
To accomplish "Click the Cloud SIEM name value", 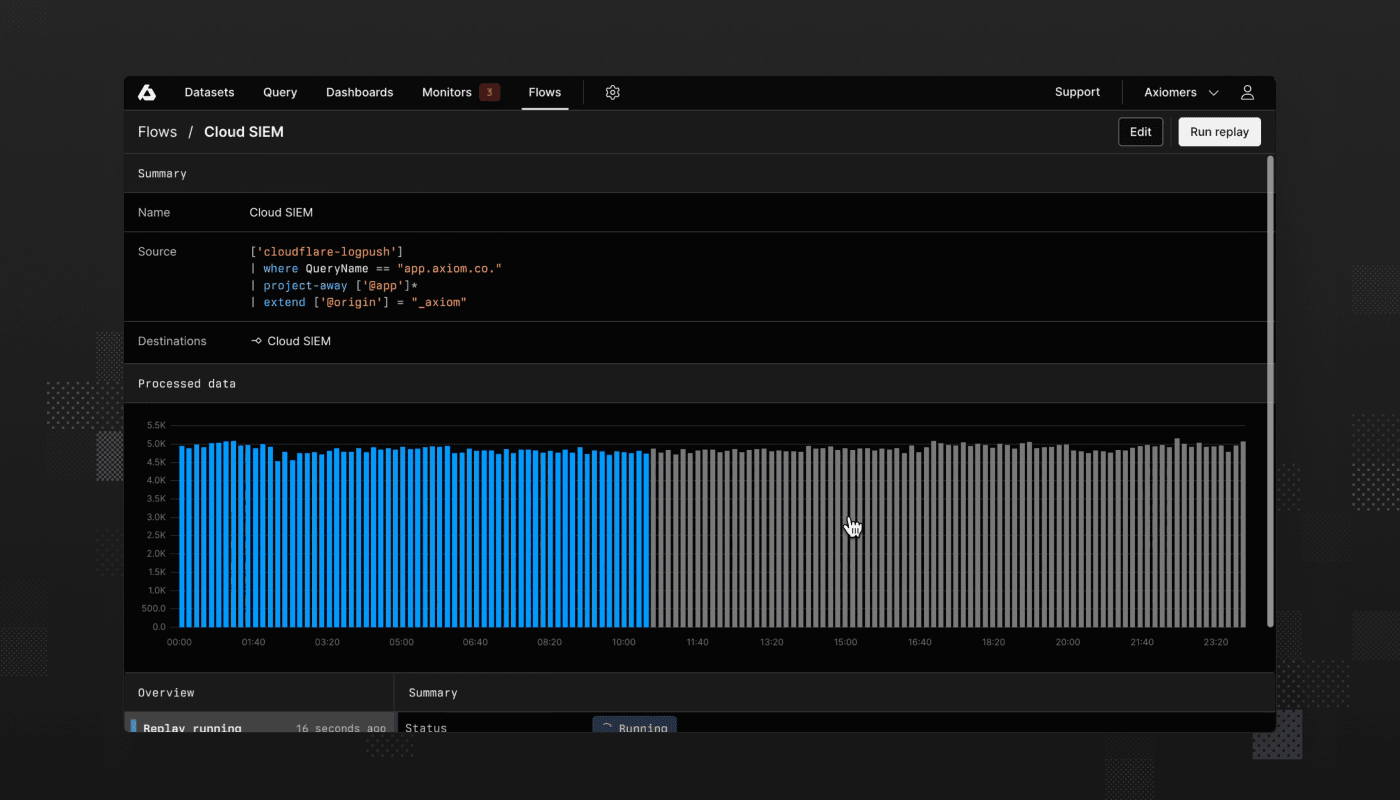I will (281, 213).
